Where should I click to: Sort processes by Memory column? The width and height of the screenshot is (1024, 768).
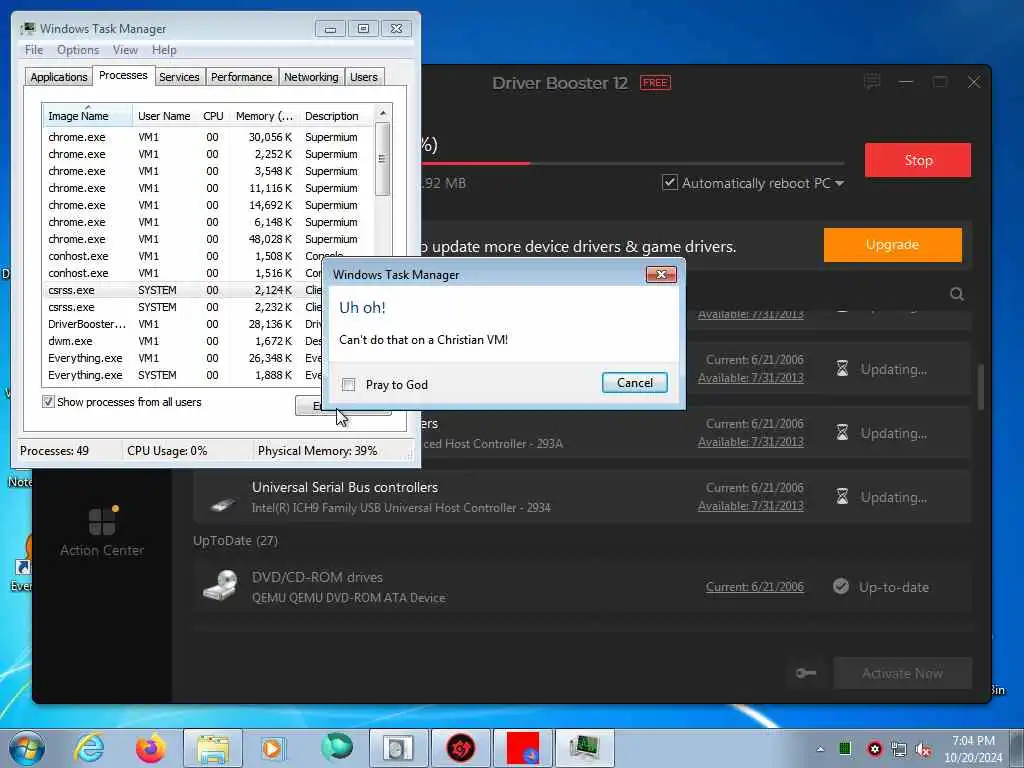tap(264, 116)
